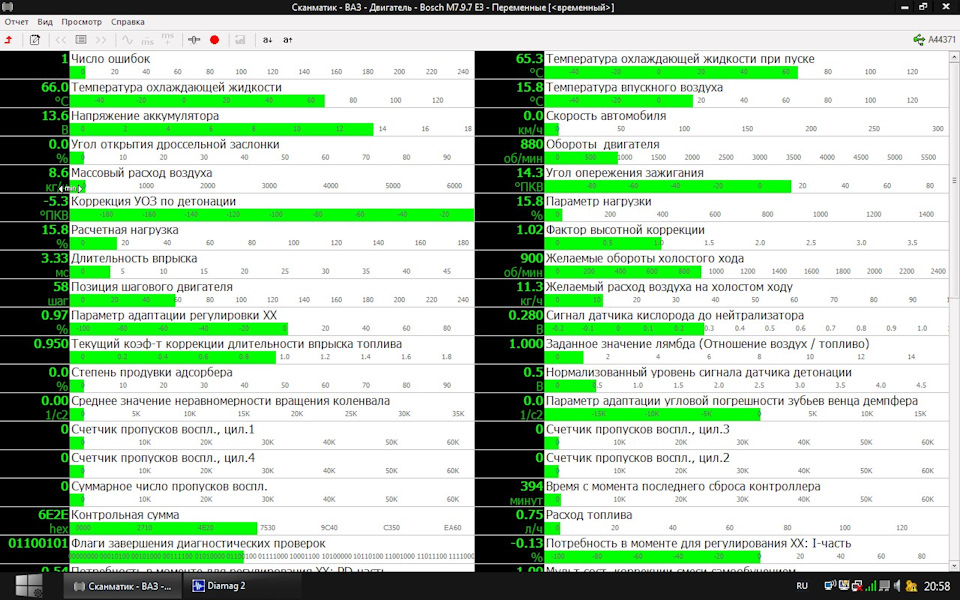The width and height of the screenshot is (960, 600).
Task: Select Время с момента последнего сброса контроллера
Action: [x=683, y=486]
